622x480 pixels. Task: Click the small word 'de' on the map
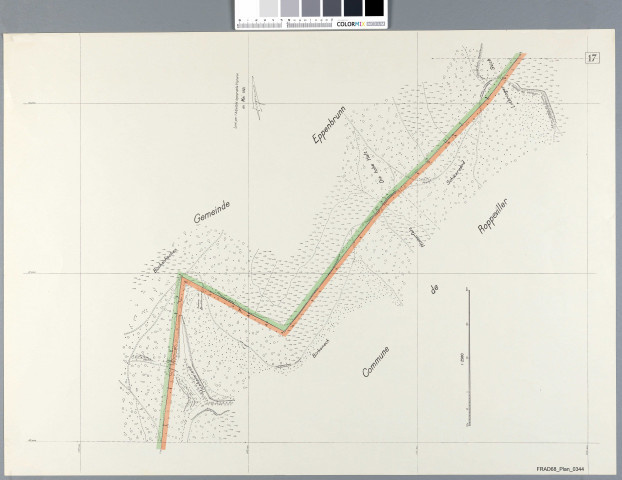coord(434,289)
